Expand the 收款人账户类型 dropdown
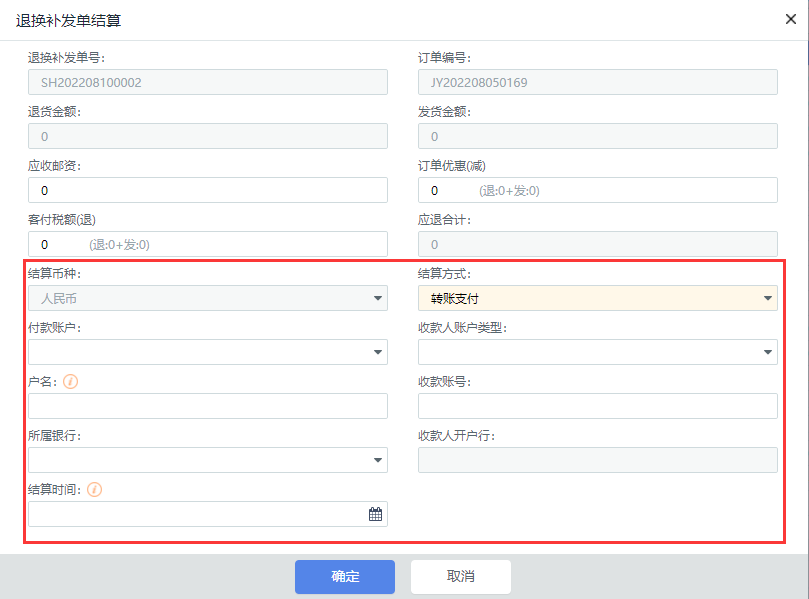This screenshot has width=809, height=599. tap(767, 352)
